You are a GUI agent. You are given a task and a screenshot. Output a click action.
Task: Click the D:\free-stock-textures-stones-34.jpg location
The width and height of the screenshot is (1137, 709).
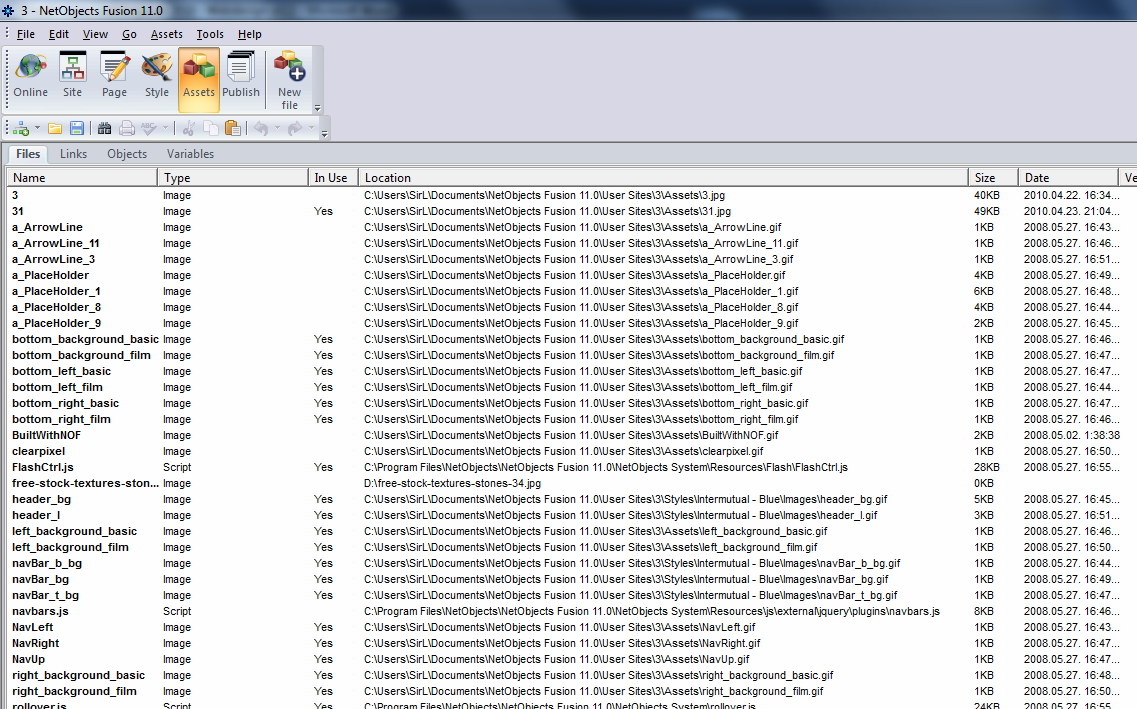tap(452, 483)
